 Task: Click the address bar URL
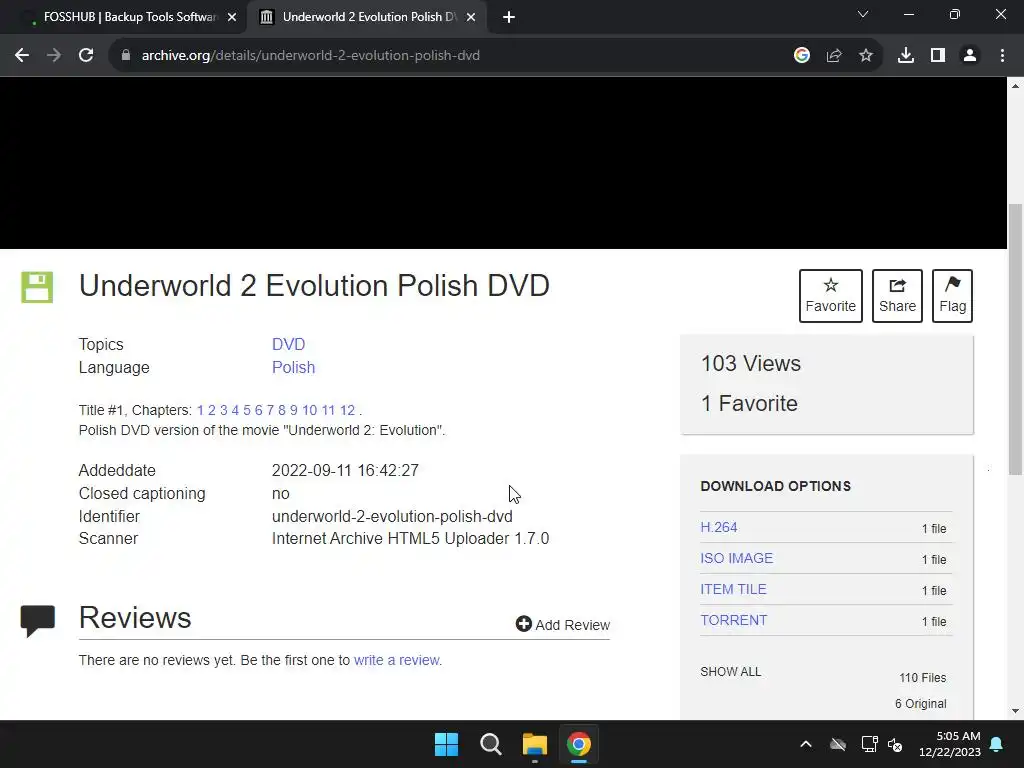311,56
